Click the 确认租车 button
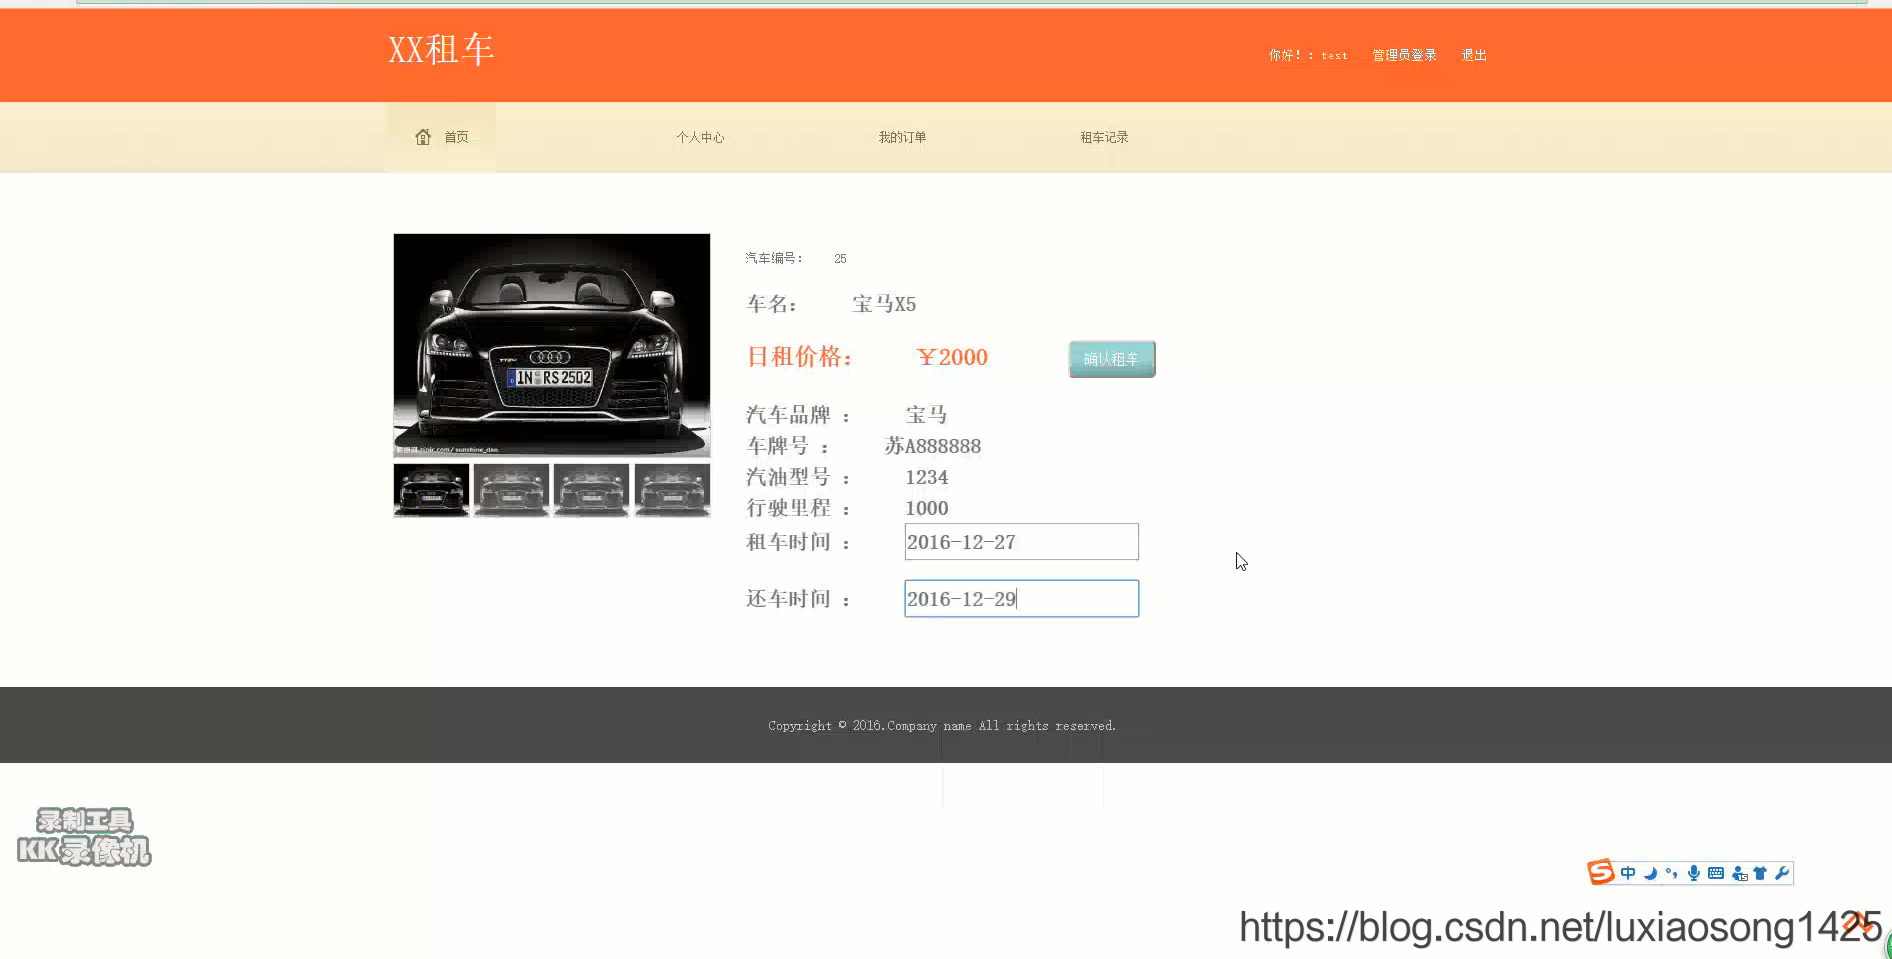The image size is (1892, 959). [x=1112, y=359]
